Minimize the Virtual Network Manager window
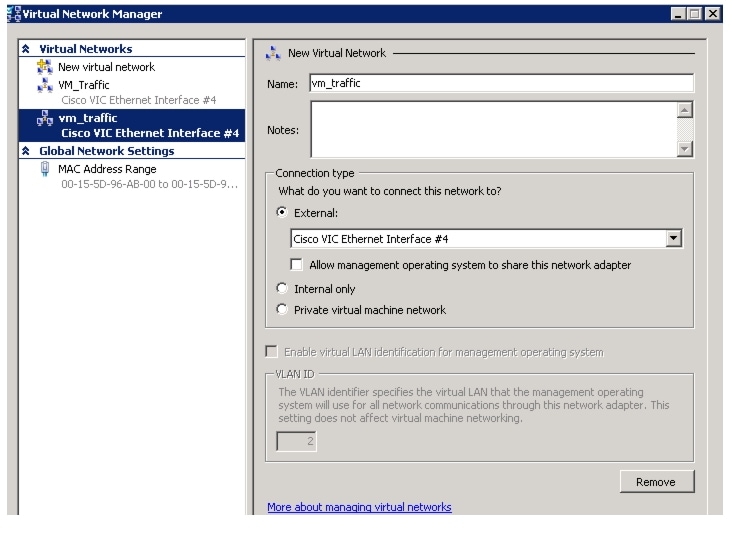The width and height of the screenshot is (732, 544). click(x=678, y=14)
